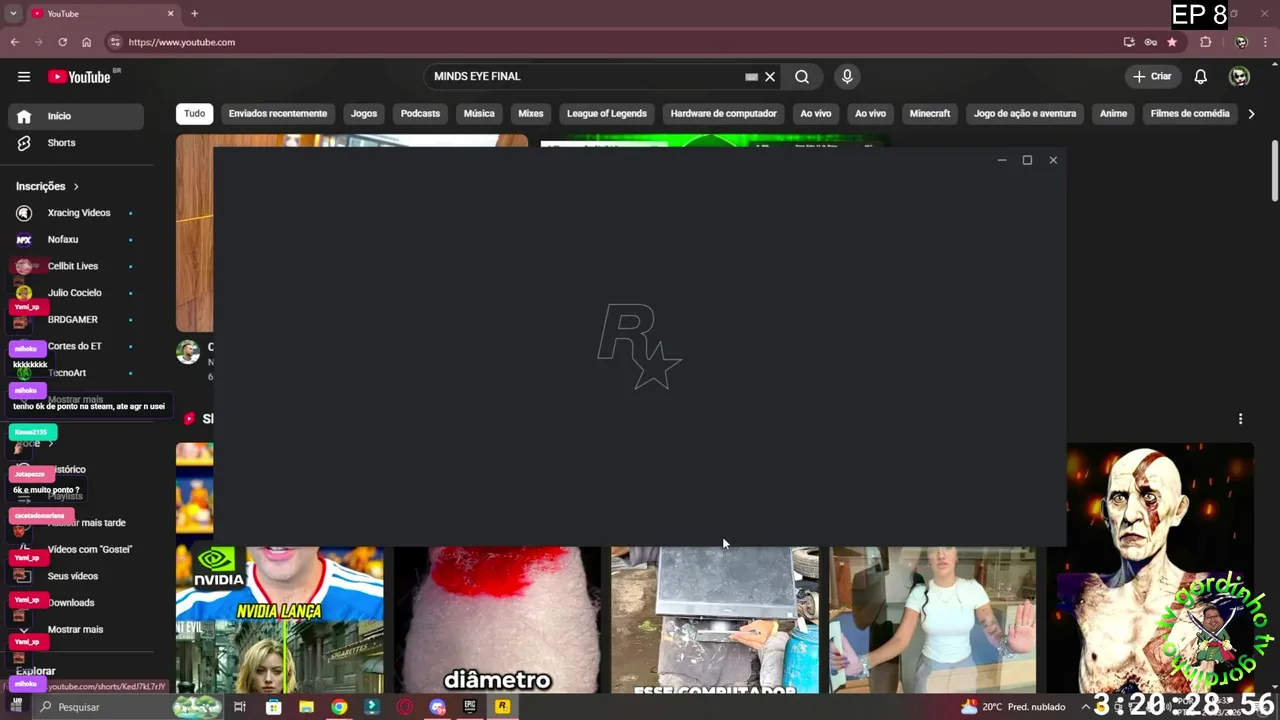The height and width of the screenshot is (720, 1280).
Task: Click the Criar button
Action: 1153,77
